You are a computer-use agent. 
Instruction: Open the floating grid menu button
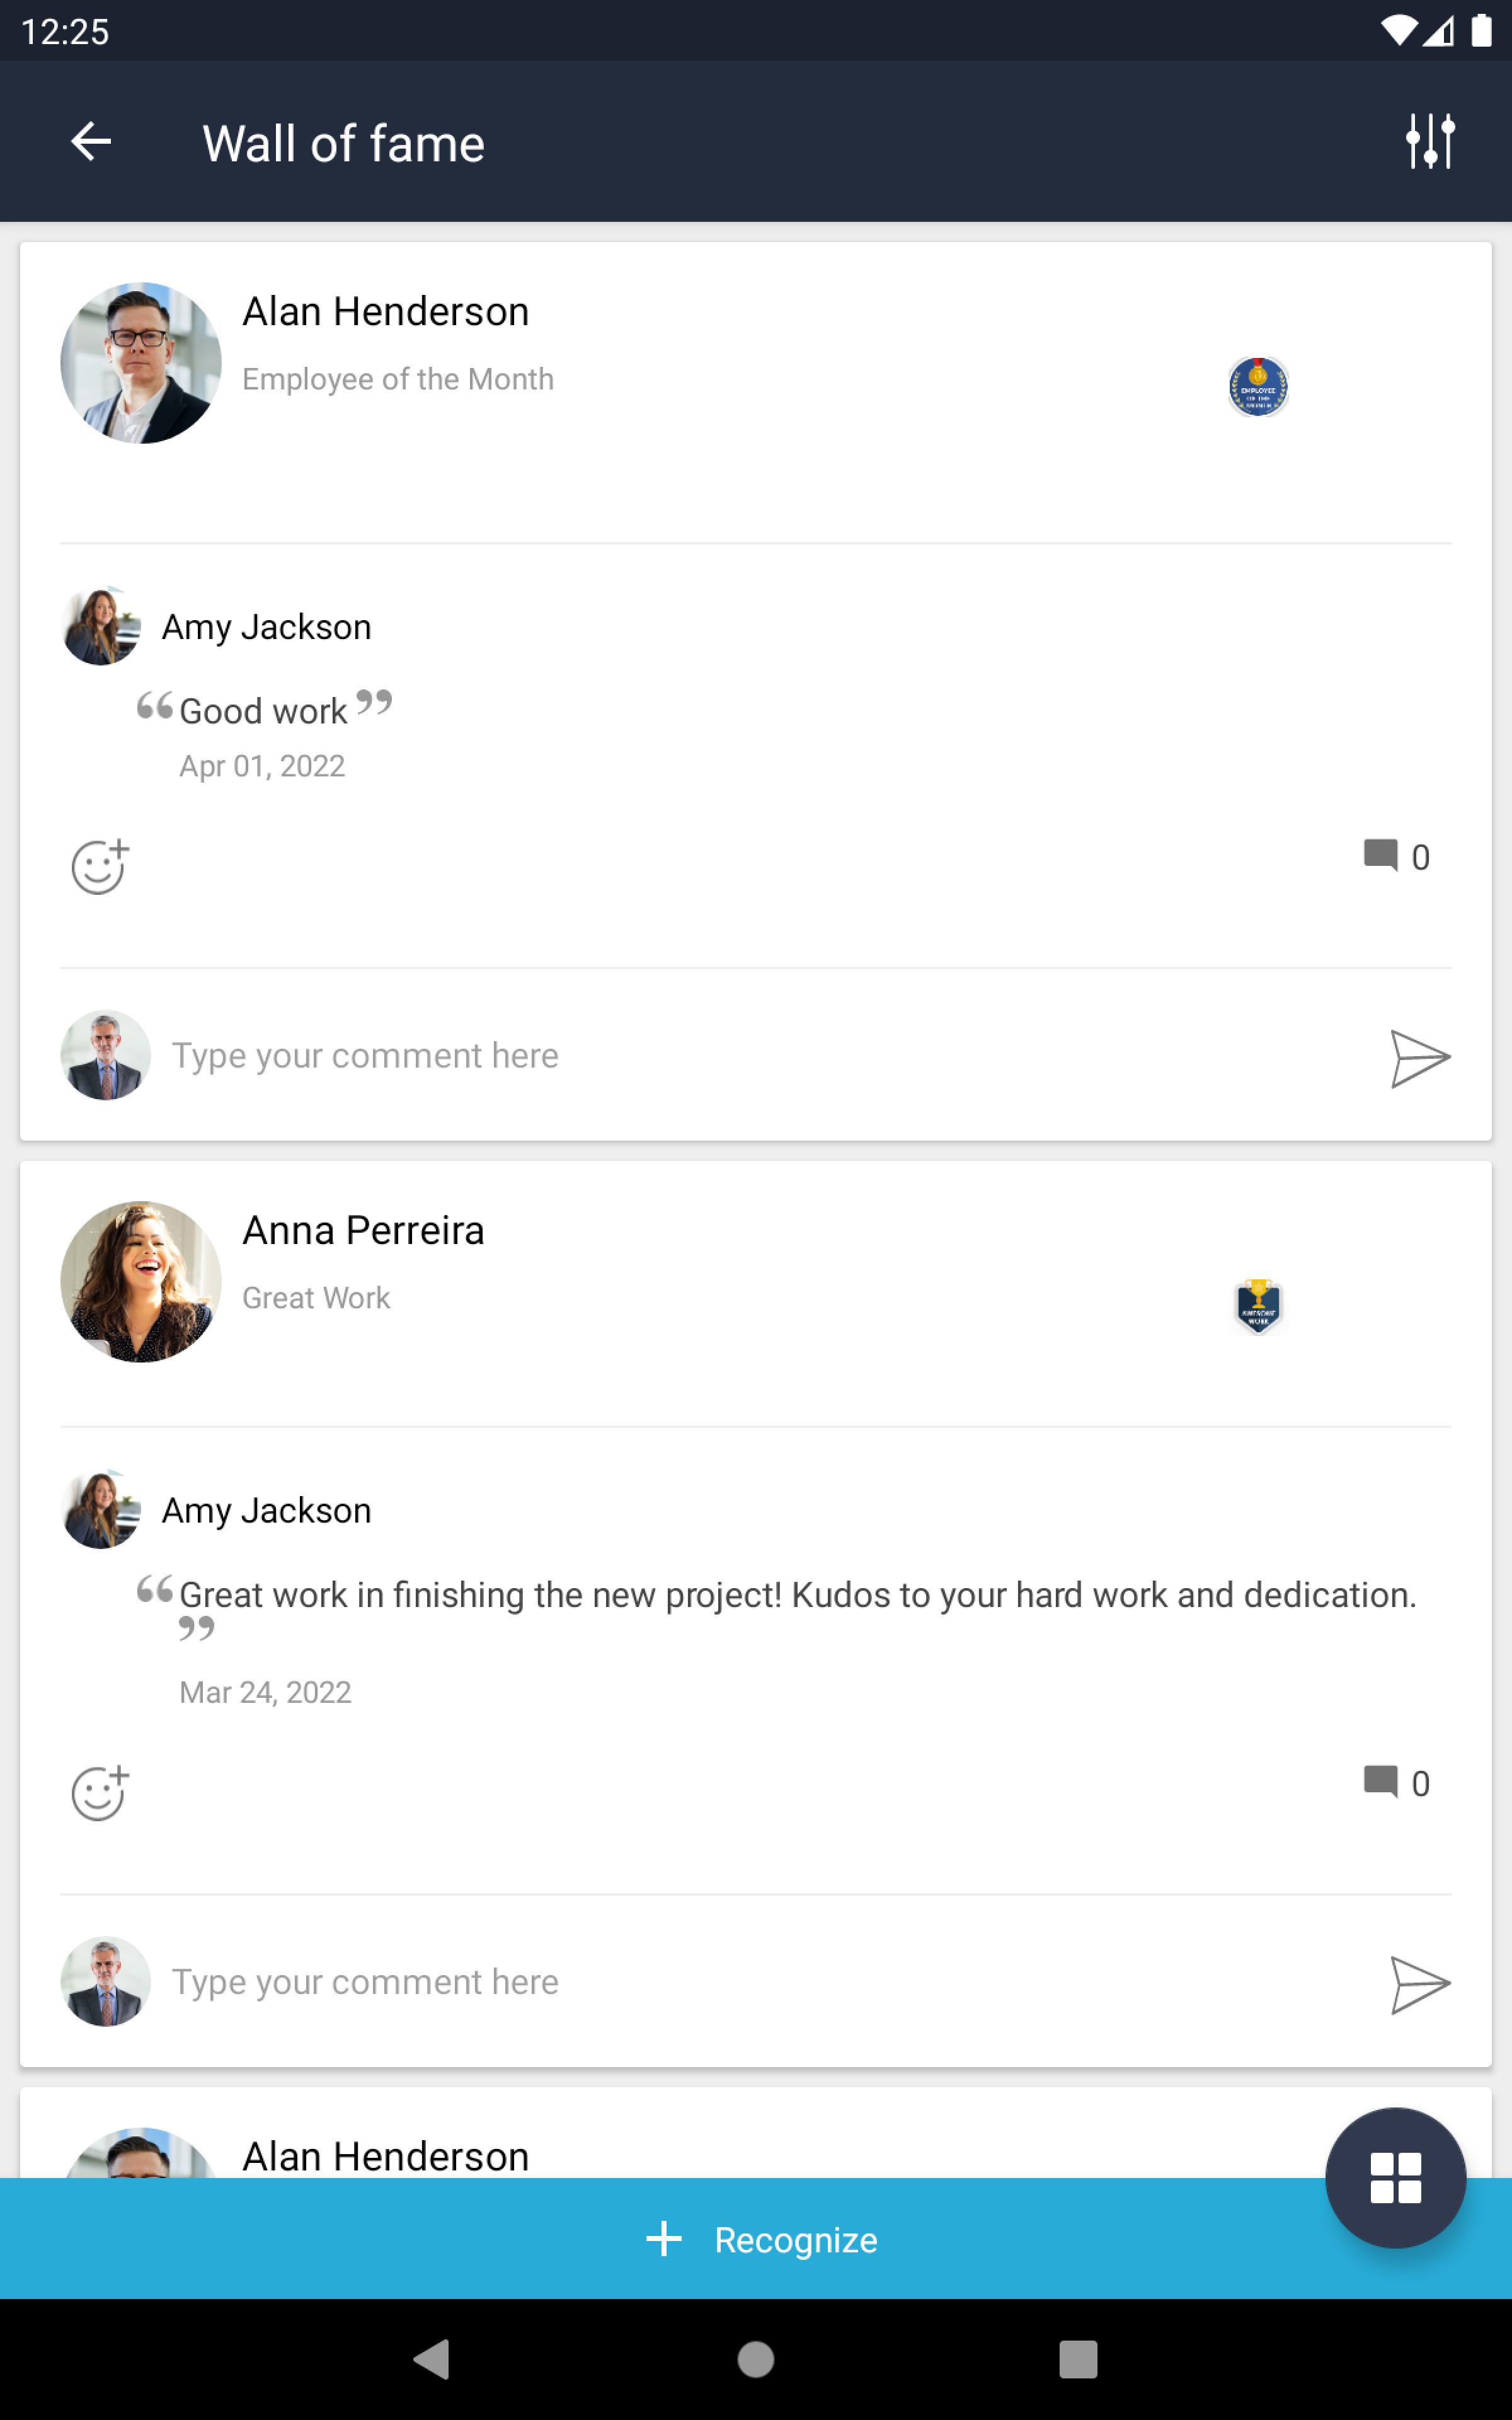1394,2177
